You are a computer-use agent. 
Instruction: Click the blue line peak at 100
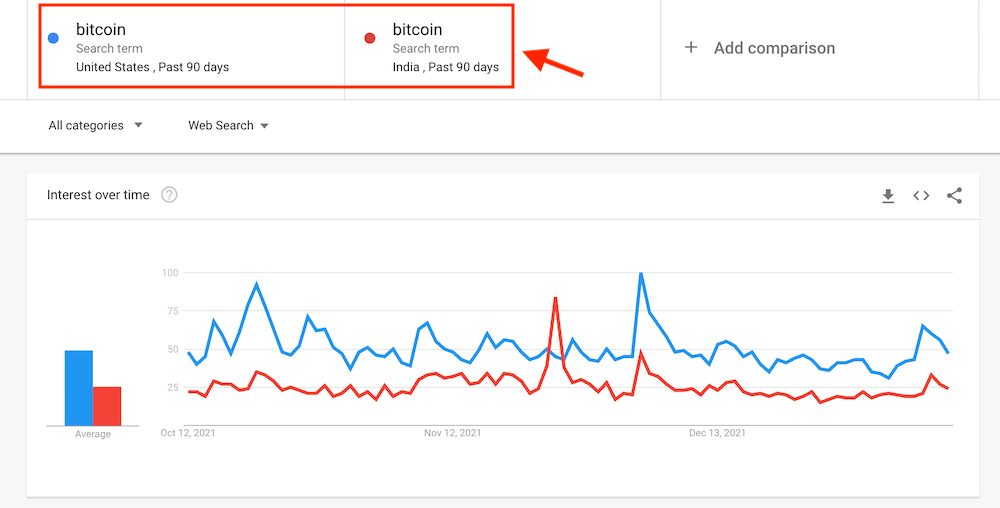(641, 273)
